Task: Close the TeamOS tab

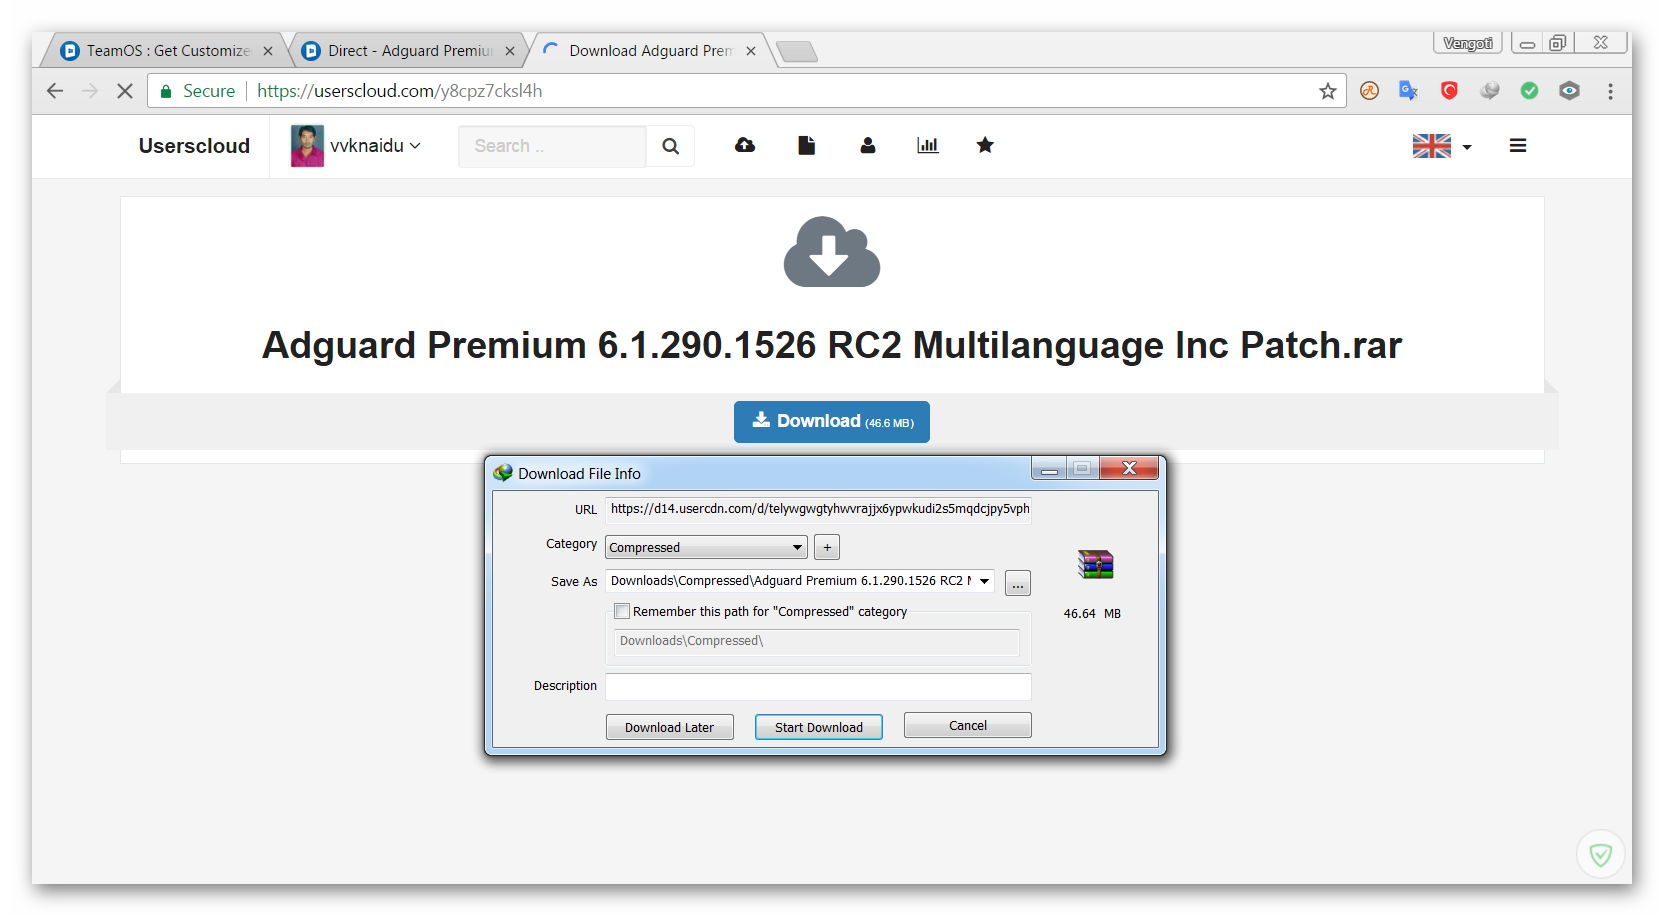Action: pyautogui.click(x=268, y=51)
